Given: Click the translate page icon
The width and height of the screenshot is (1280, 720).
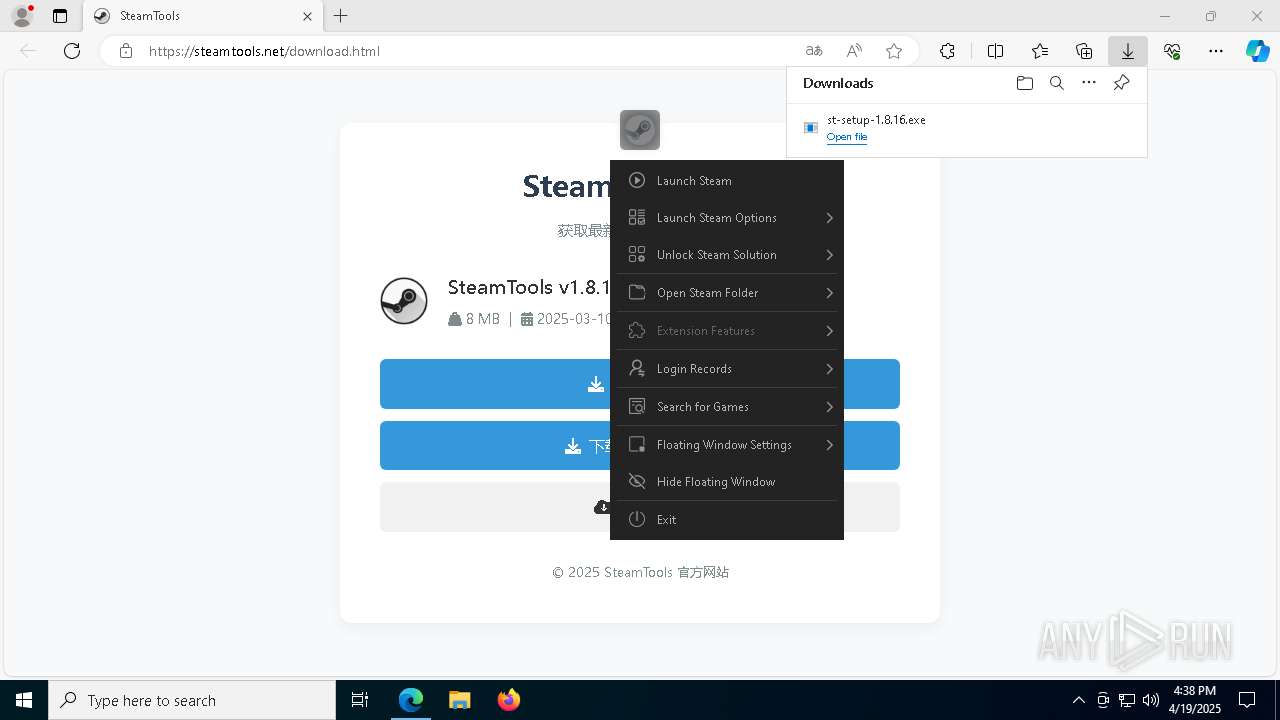Looking at the screenshot, I should point(814,51).
